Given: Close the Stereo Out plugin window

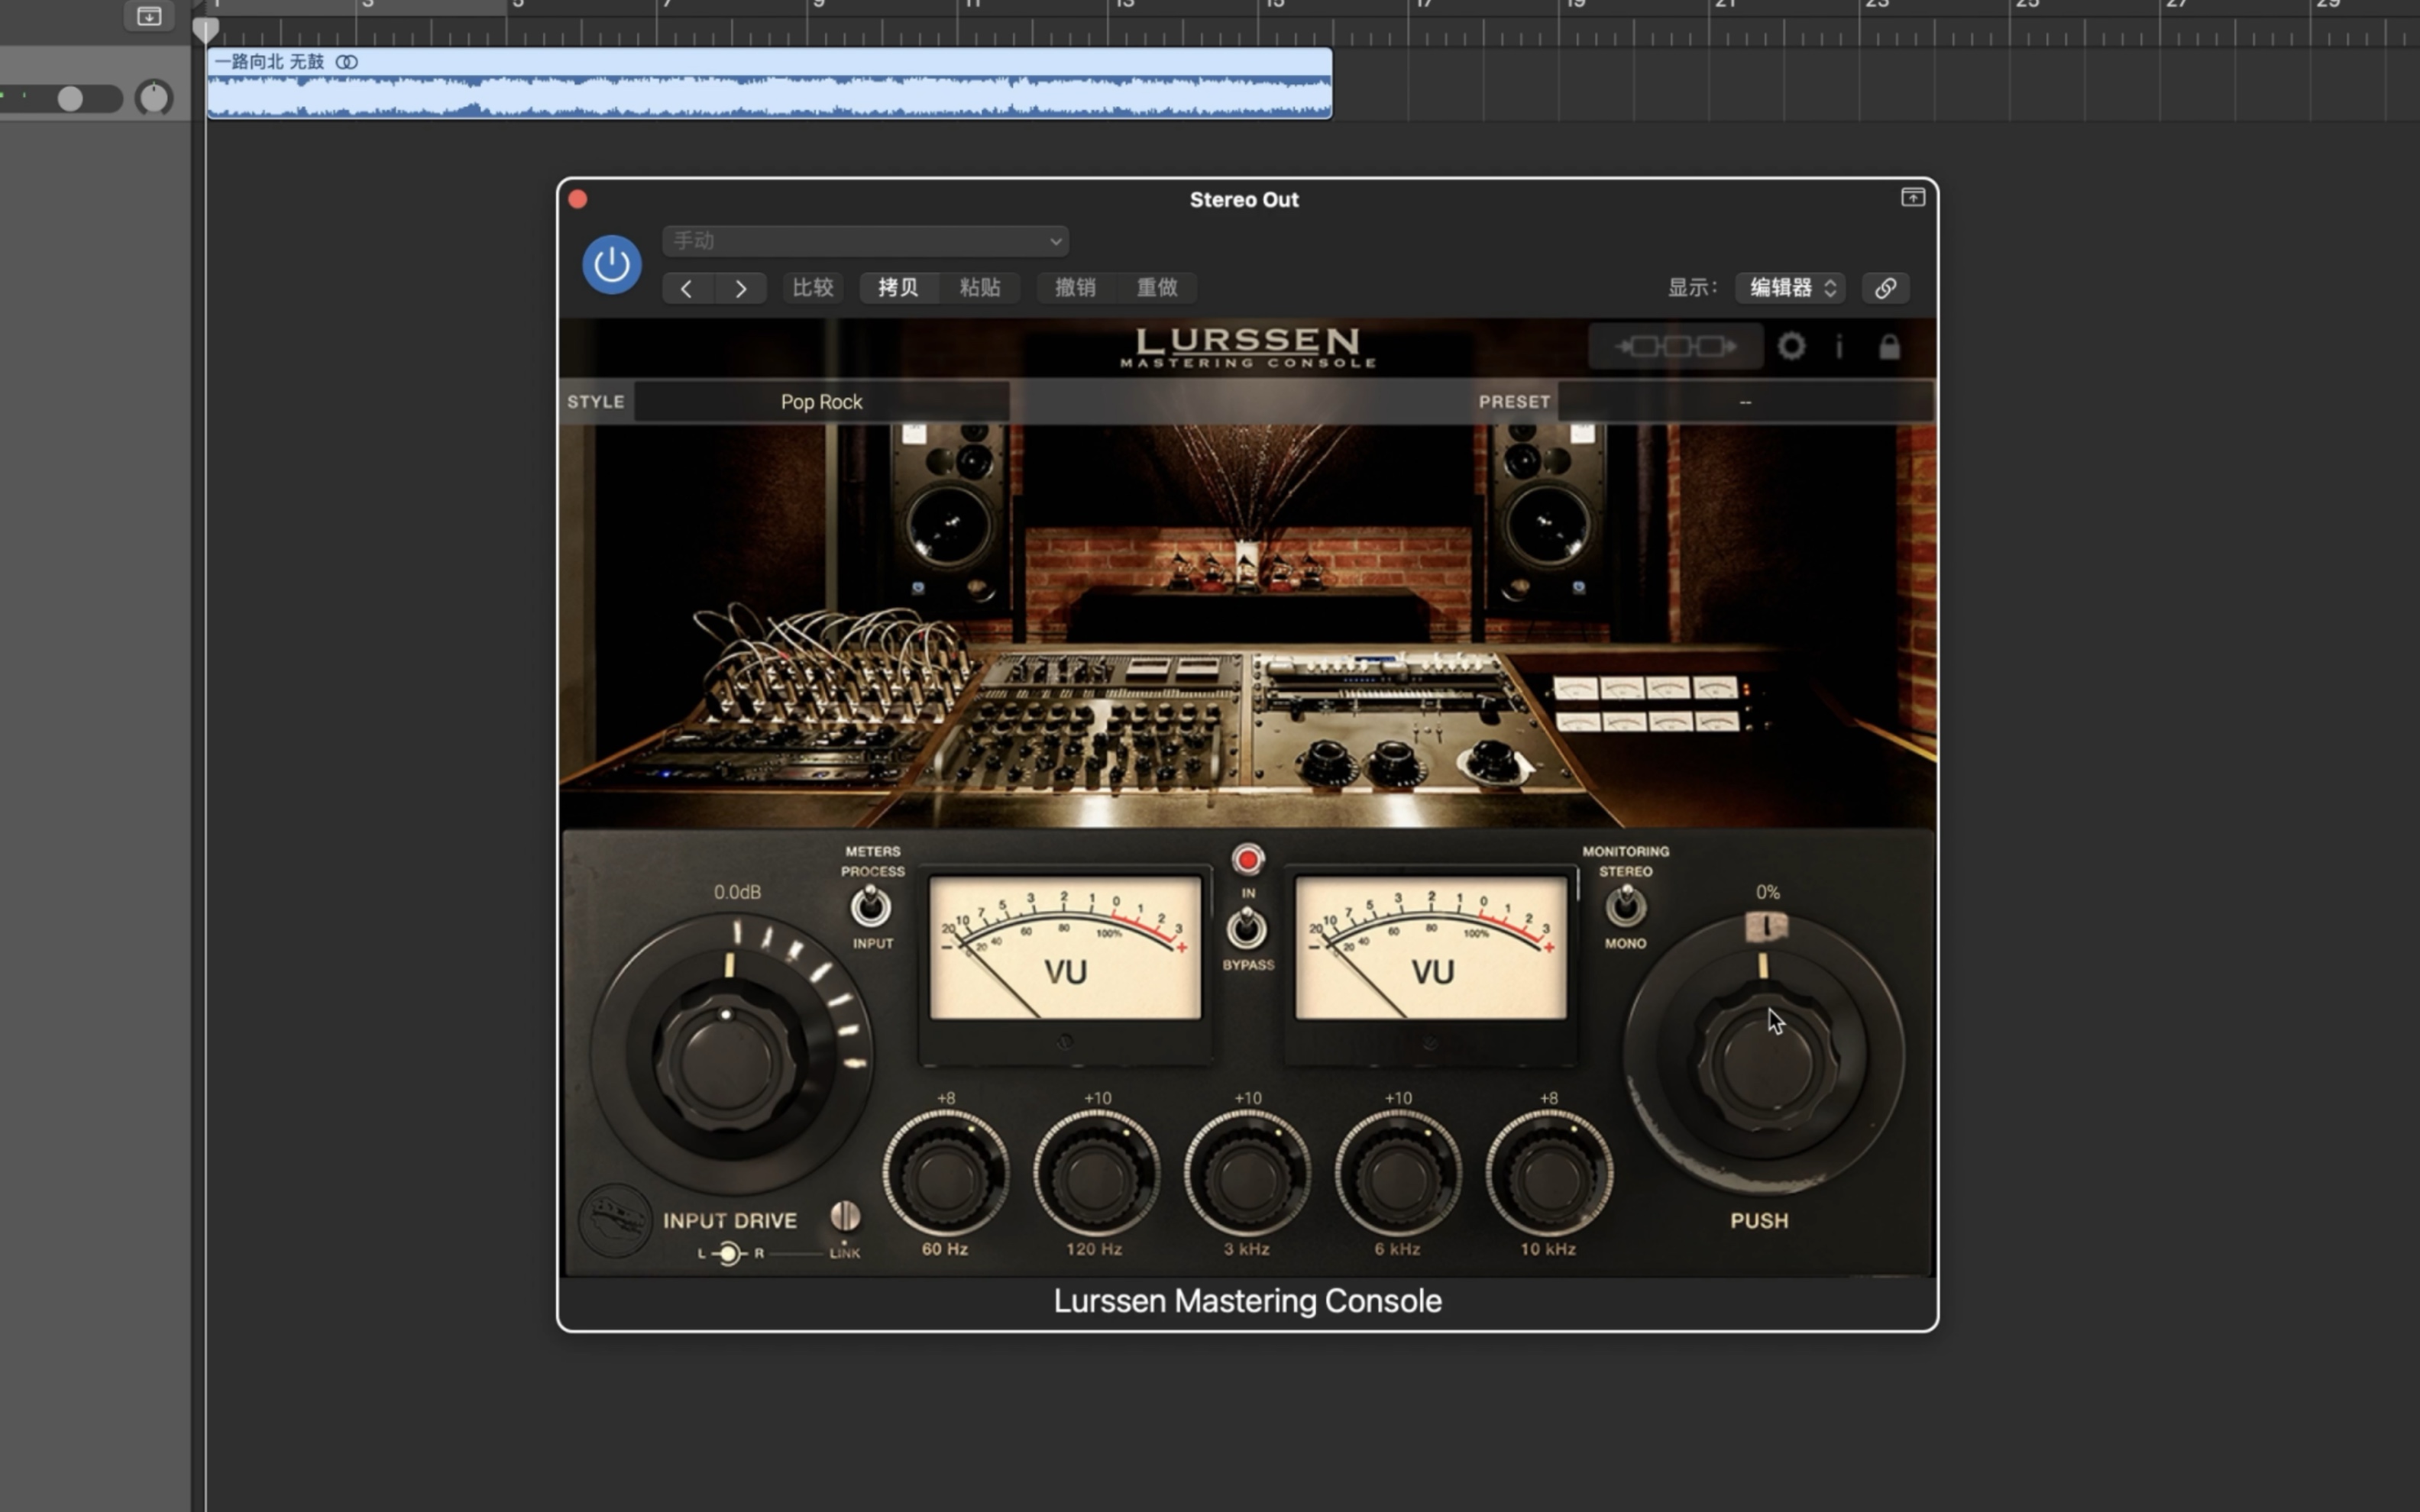Looking at the screenshot, I should tap(578, 199).
